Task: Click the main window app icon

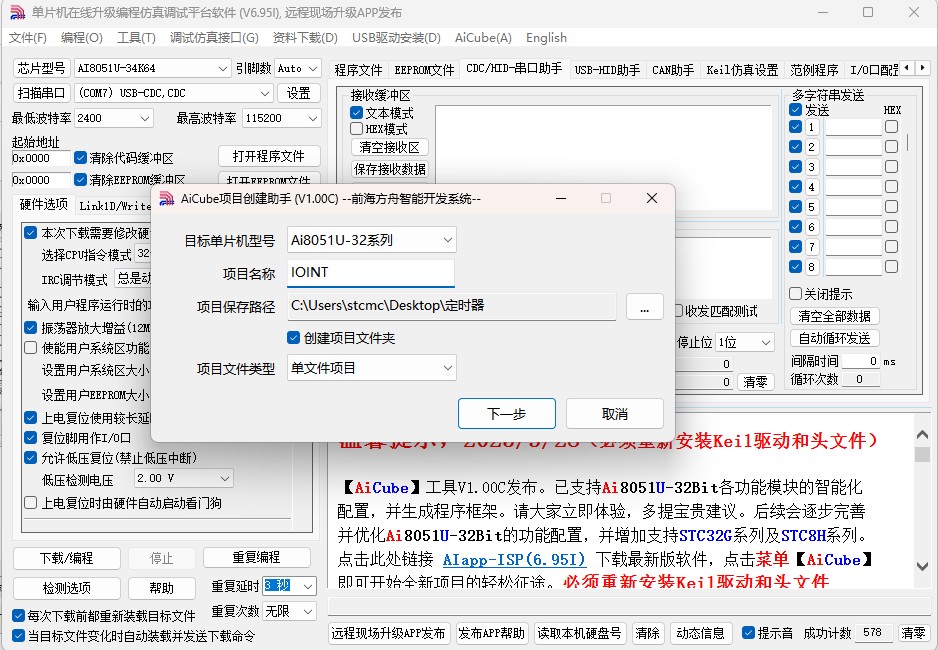Action: 17,13
